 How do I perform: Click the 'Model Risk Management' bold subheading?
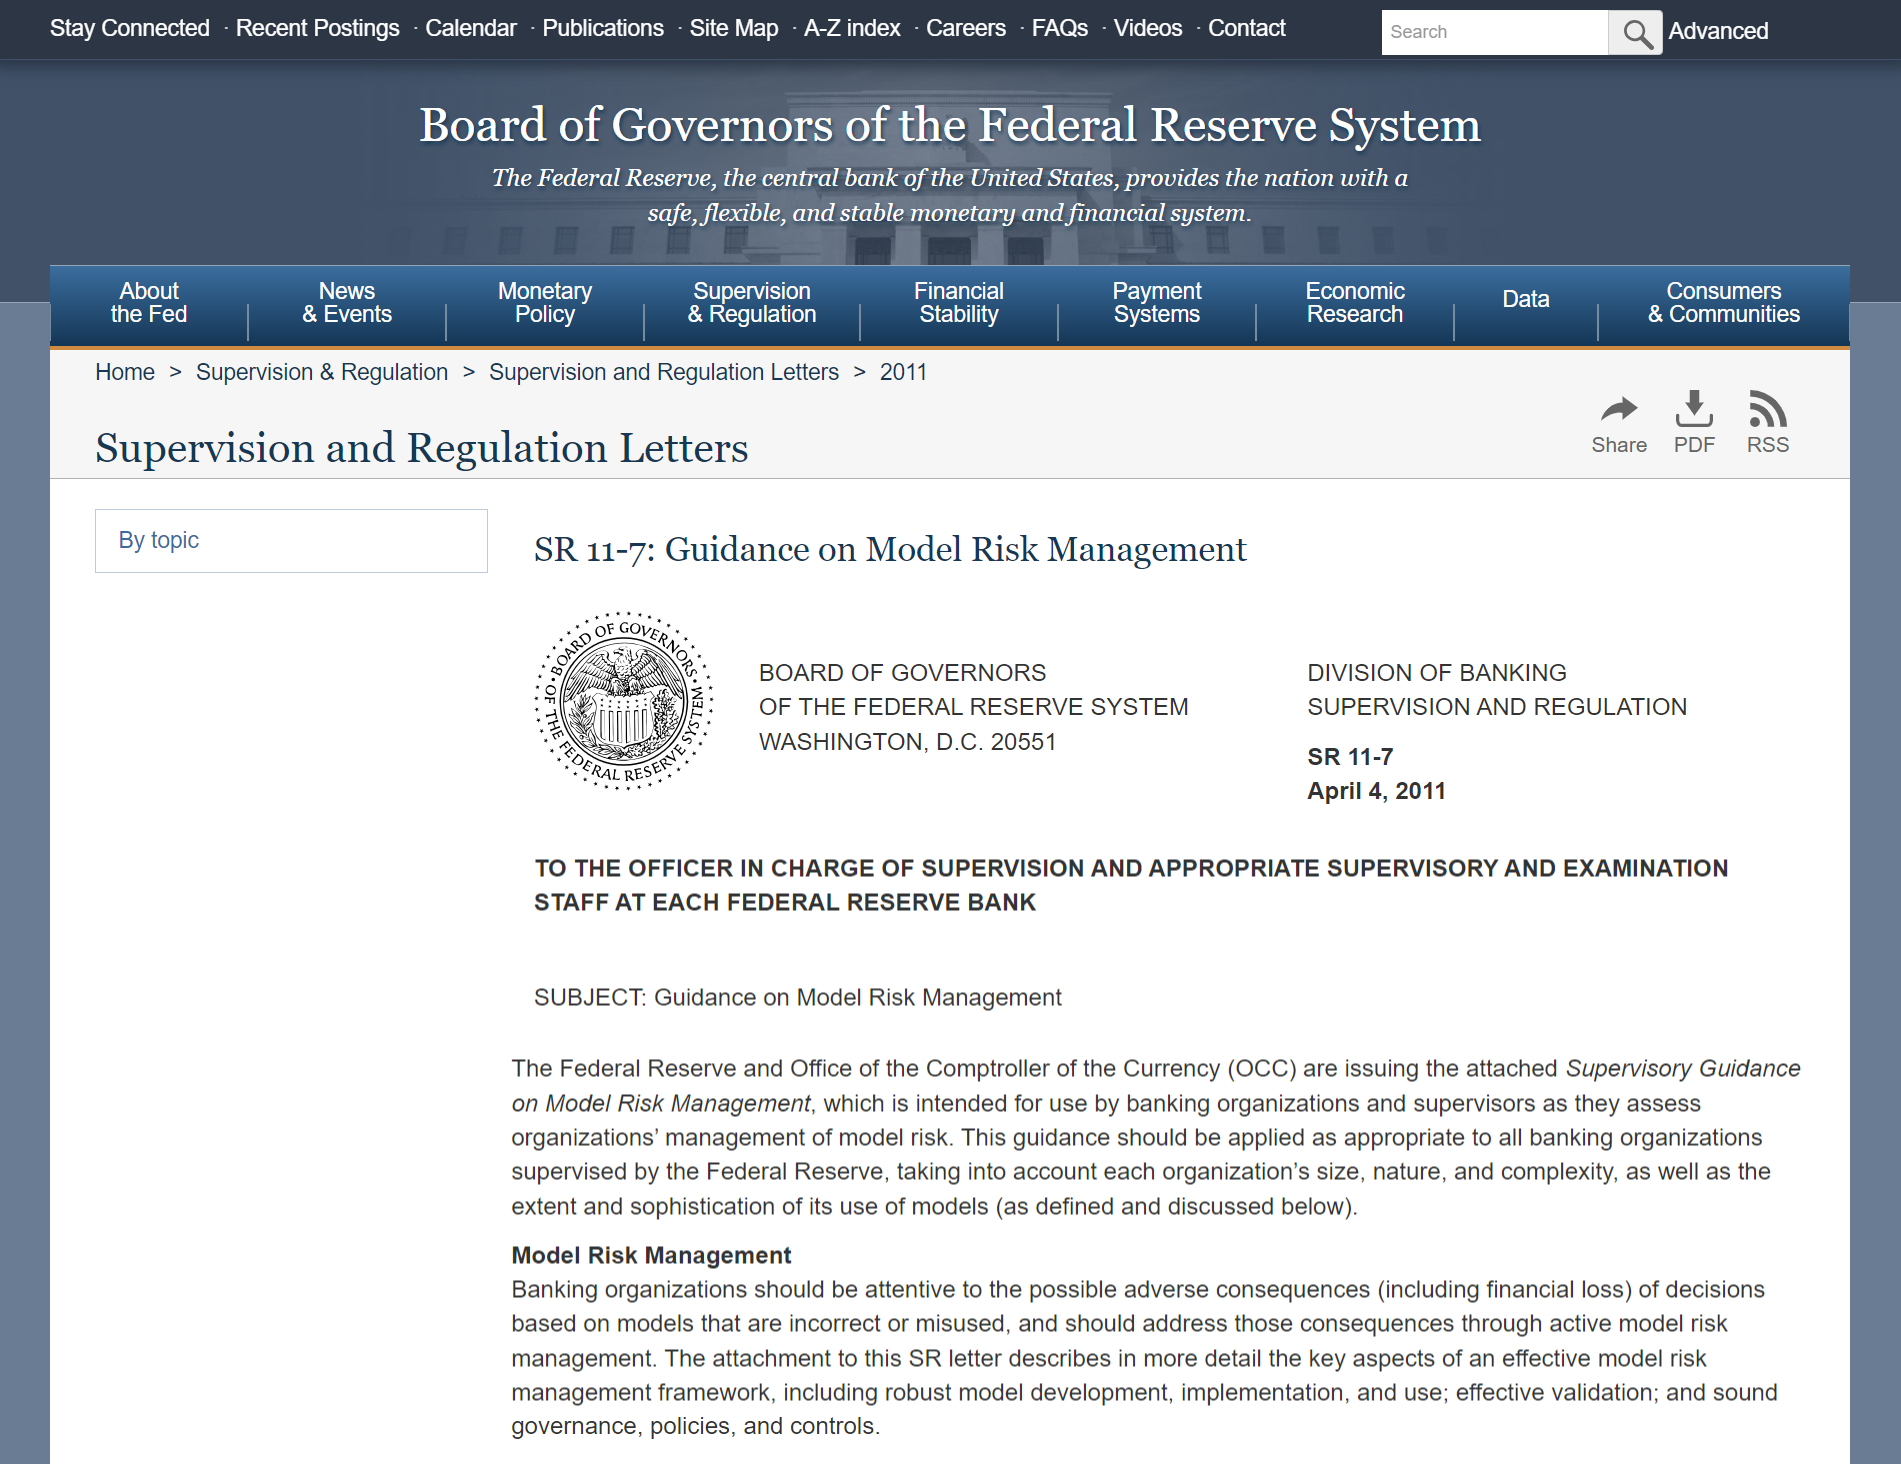tap(651, 1255)
